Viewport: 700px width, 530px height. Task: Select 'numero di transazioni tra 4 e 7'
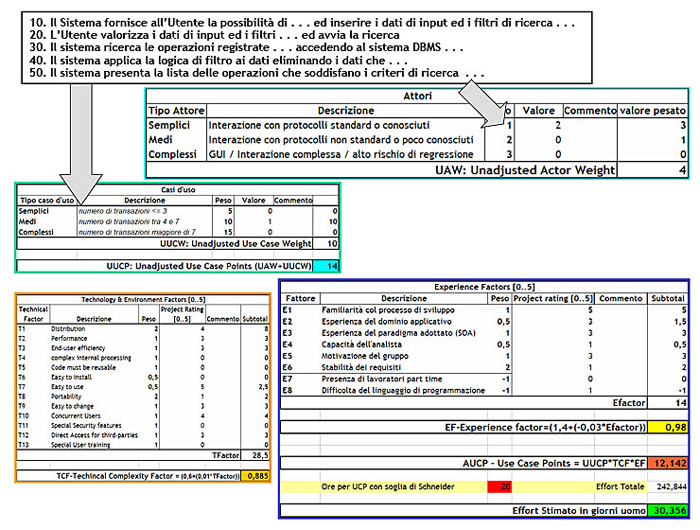(x=129, y=221)
